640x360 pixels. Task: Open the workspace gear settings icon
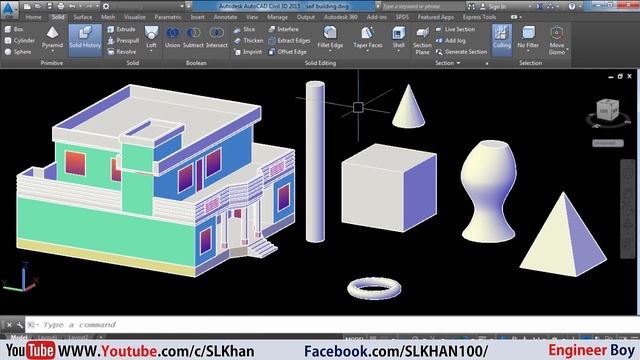click(106, 6)
